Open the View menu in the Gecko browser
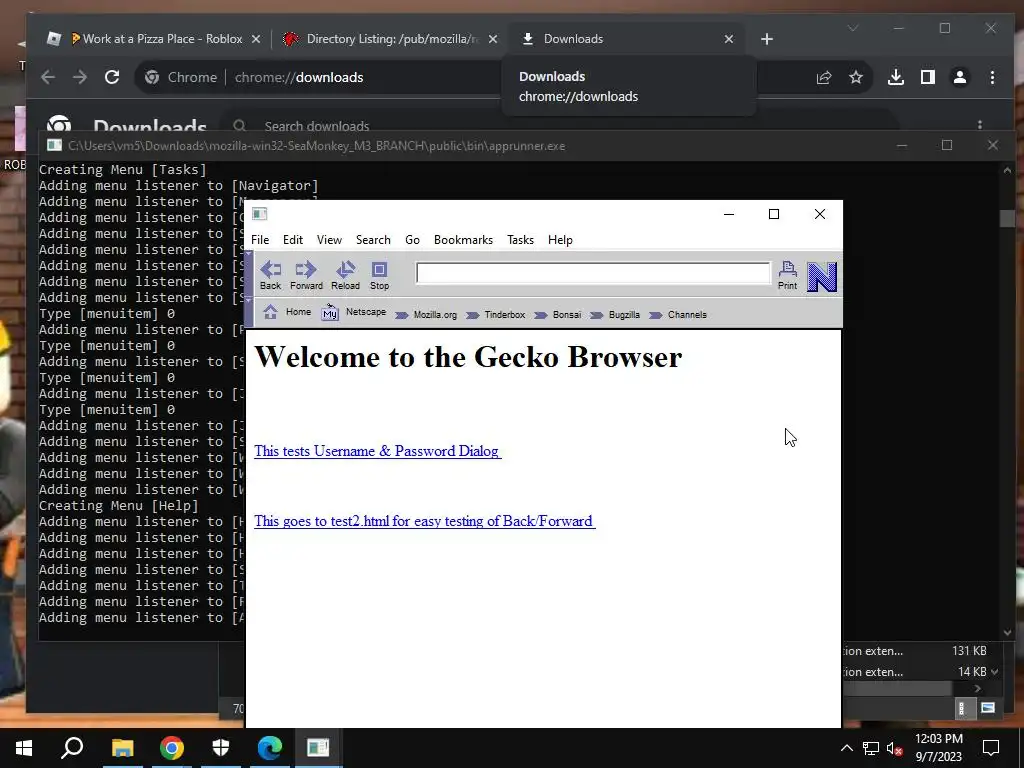The height and width of the screenshot is (768, 1024). click(329, 240)
